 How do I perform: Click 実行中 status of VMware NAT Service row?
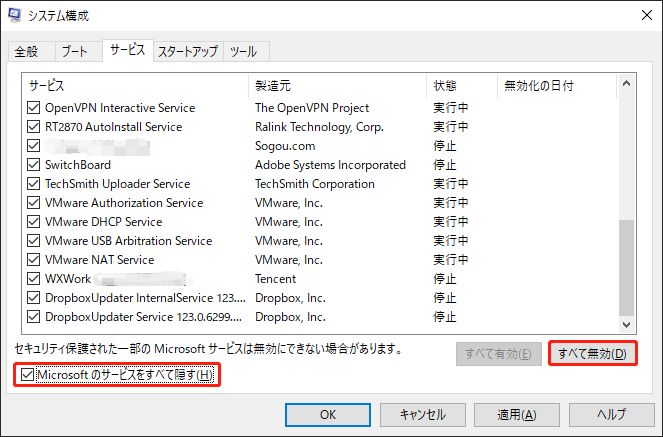pos(451,260)
